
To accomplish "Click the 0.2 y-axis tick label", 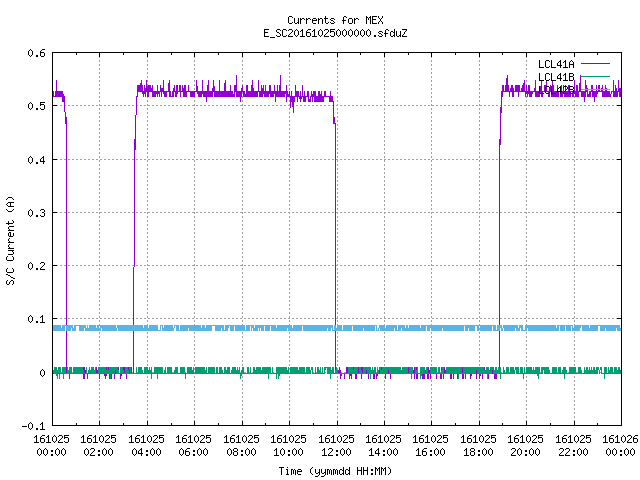I will click(x=36, y=266).
